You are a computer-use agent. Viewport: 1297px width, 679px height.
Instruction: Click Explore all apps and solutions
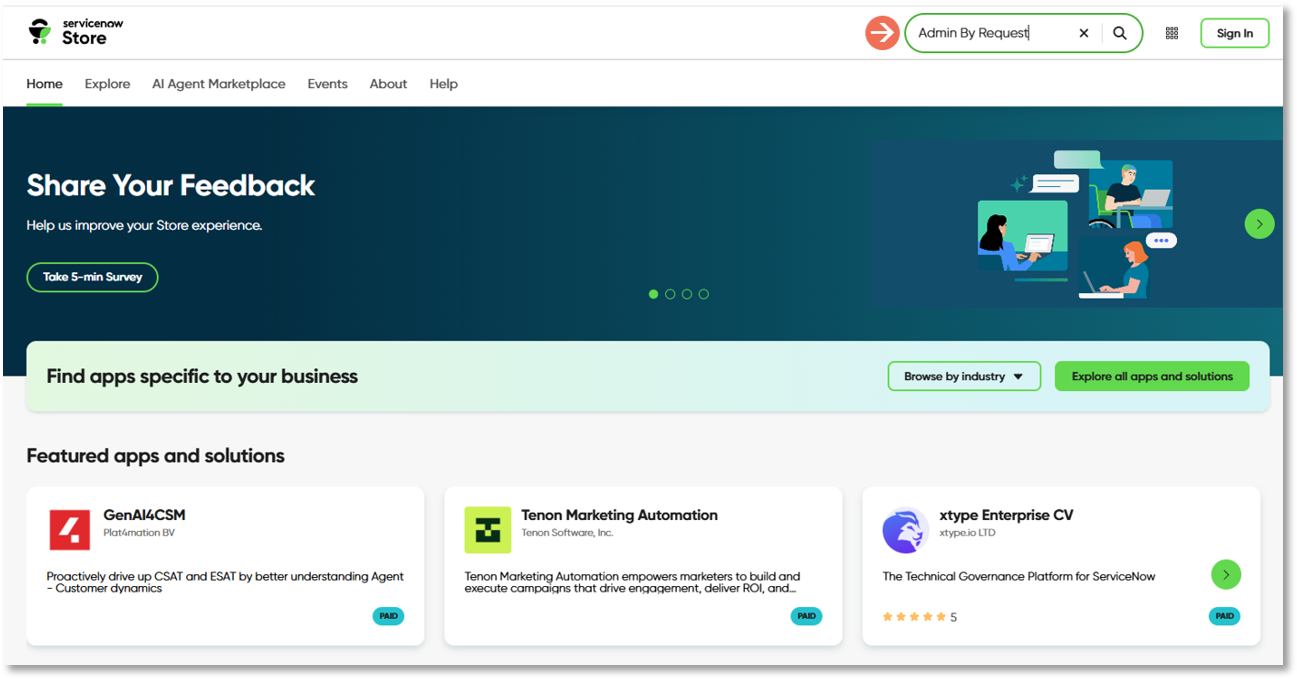(x=1152, y=376)
